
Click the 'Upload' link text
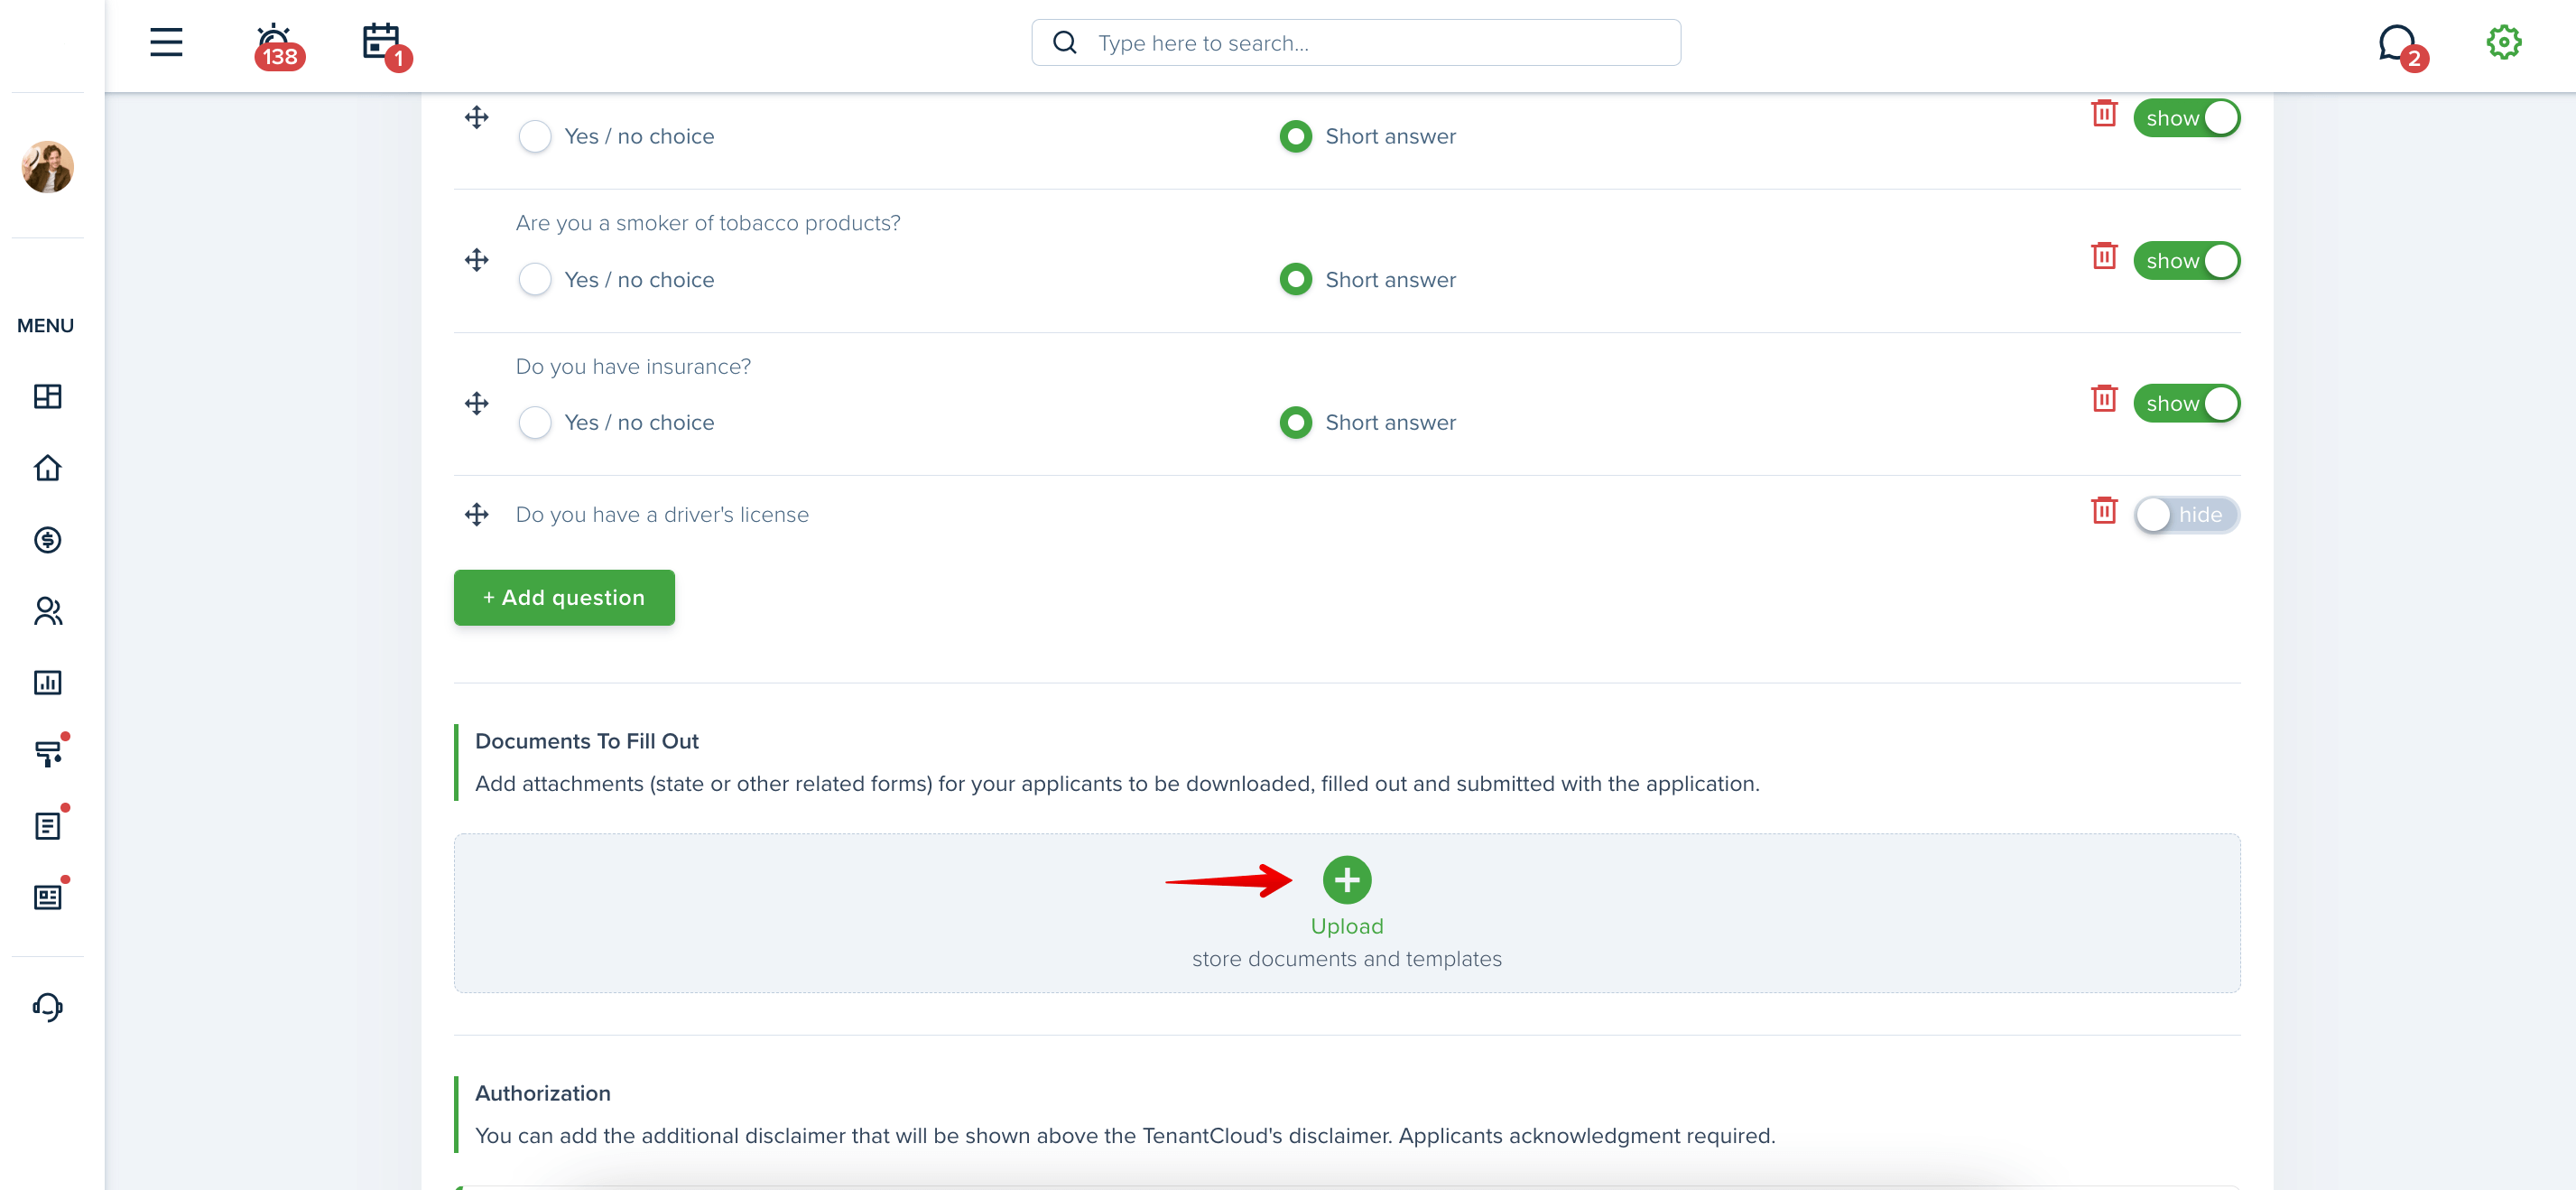[1347, 926]
